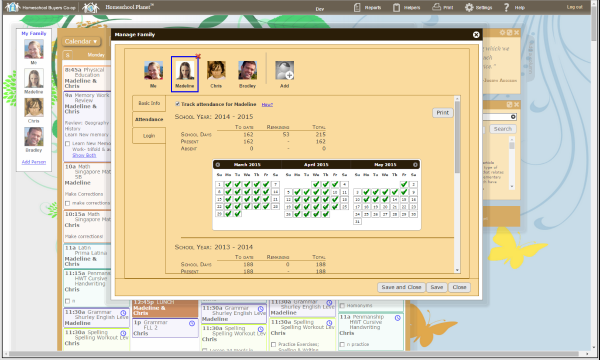Switch to the Login tab
Screen dimensions: 600x360
click(x=149, y=136)
